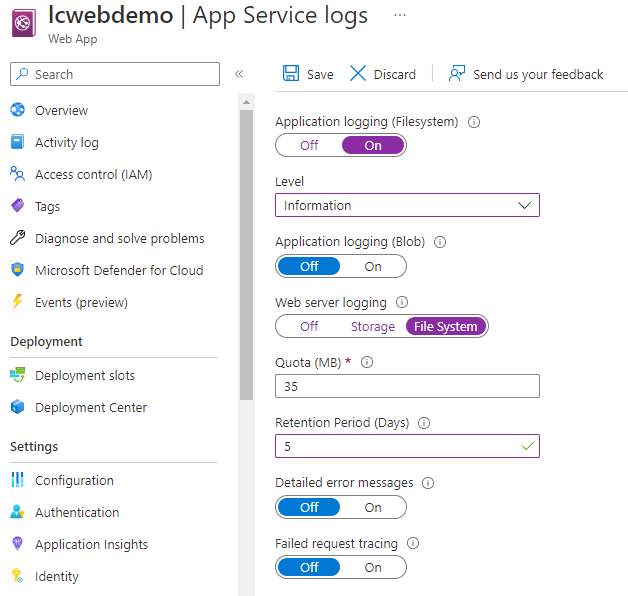
Task: Click the Application Insights lightbulb icon
Action: pos(18,544)
